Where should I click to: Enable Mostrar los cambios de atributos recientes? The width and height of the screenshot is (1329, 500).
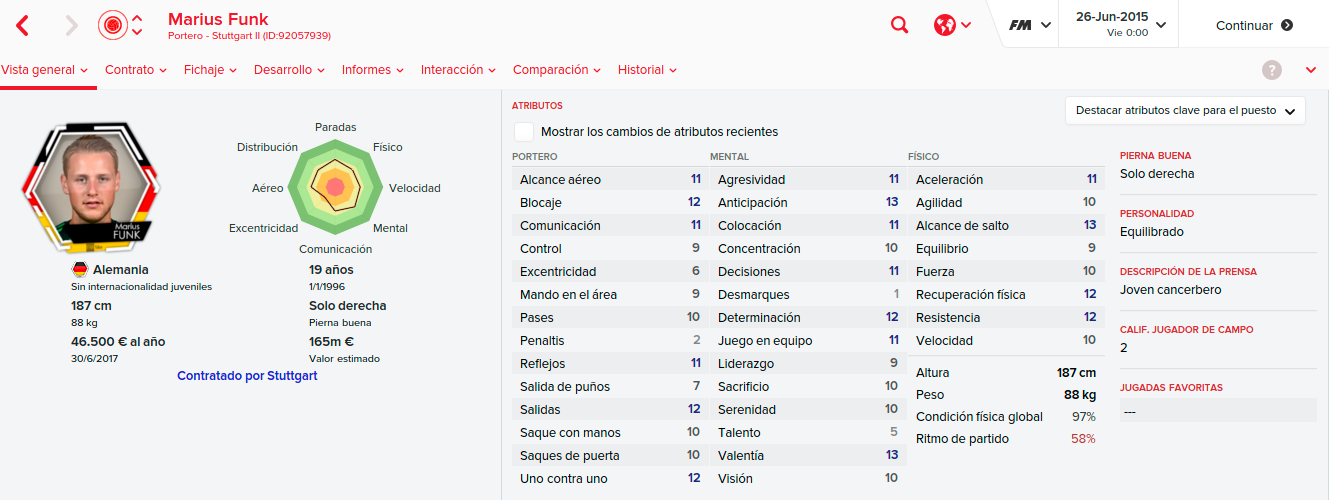(x=523, y=132)
